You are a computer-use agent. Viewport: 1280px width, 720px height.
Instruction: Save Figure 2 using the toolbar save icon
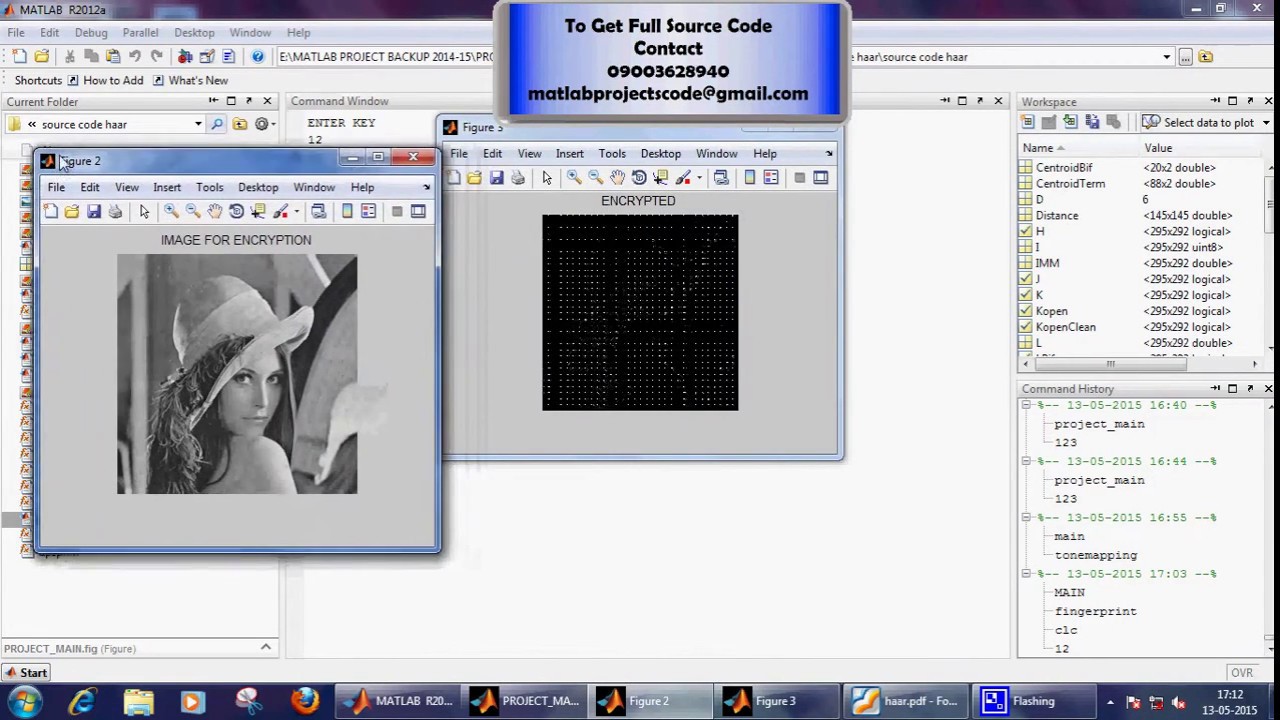pyautogui.click(x=94, y=211)
